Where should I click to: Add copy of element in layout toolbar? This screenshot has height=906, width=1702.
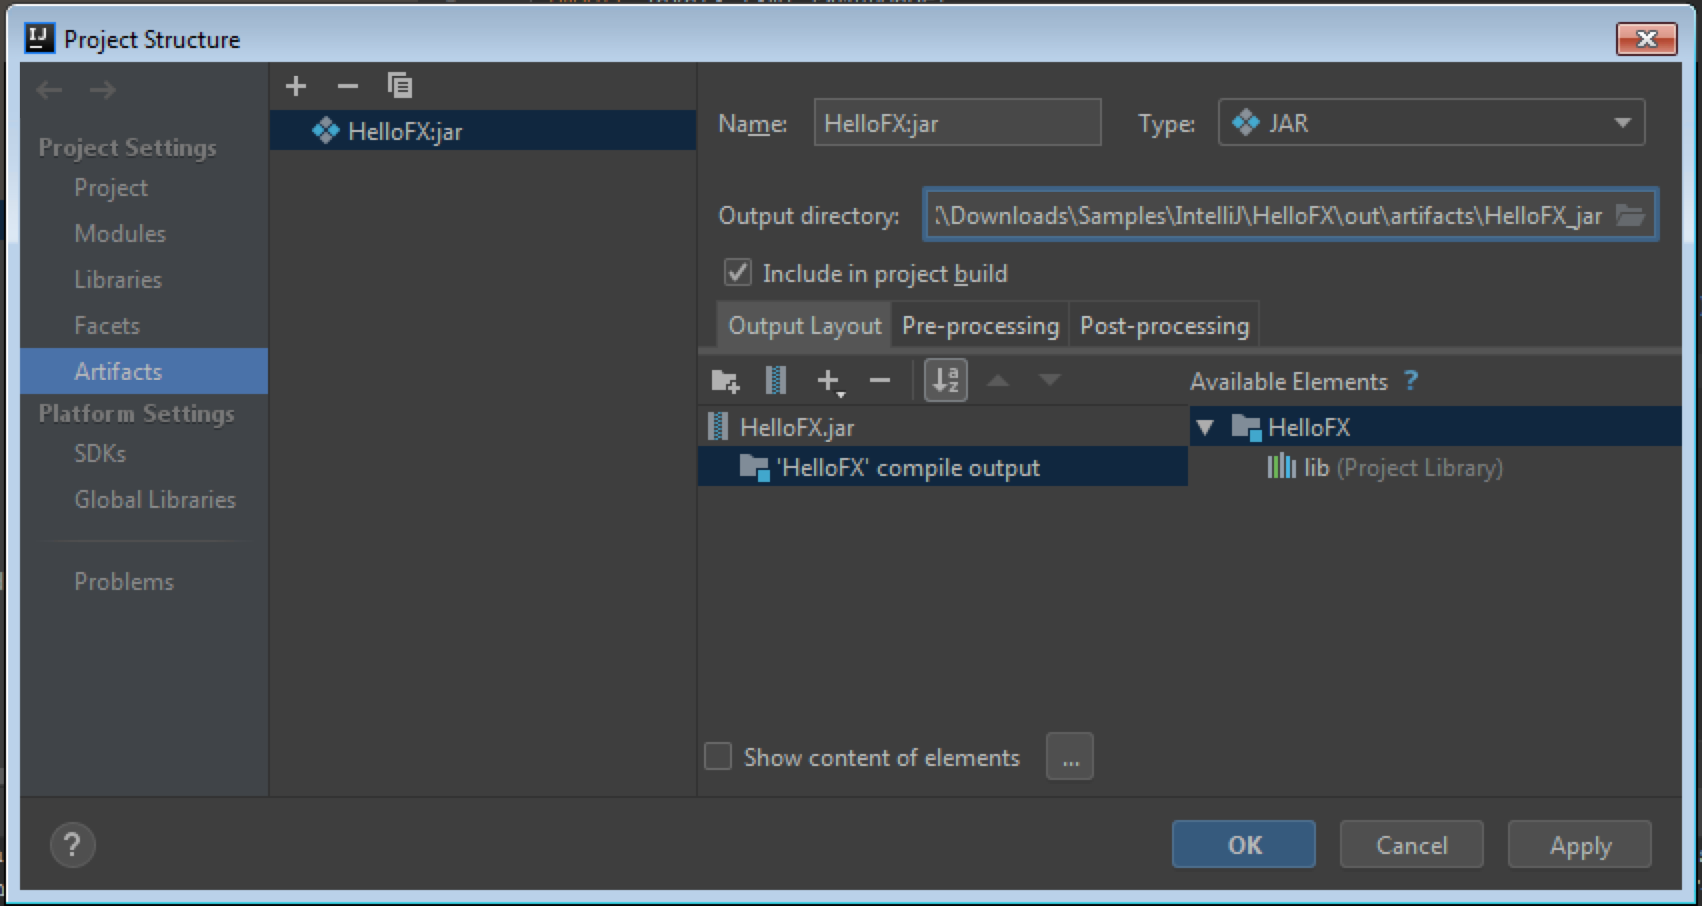[x=829, y=381]
